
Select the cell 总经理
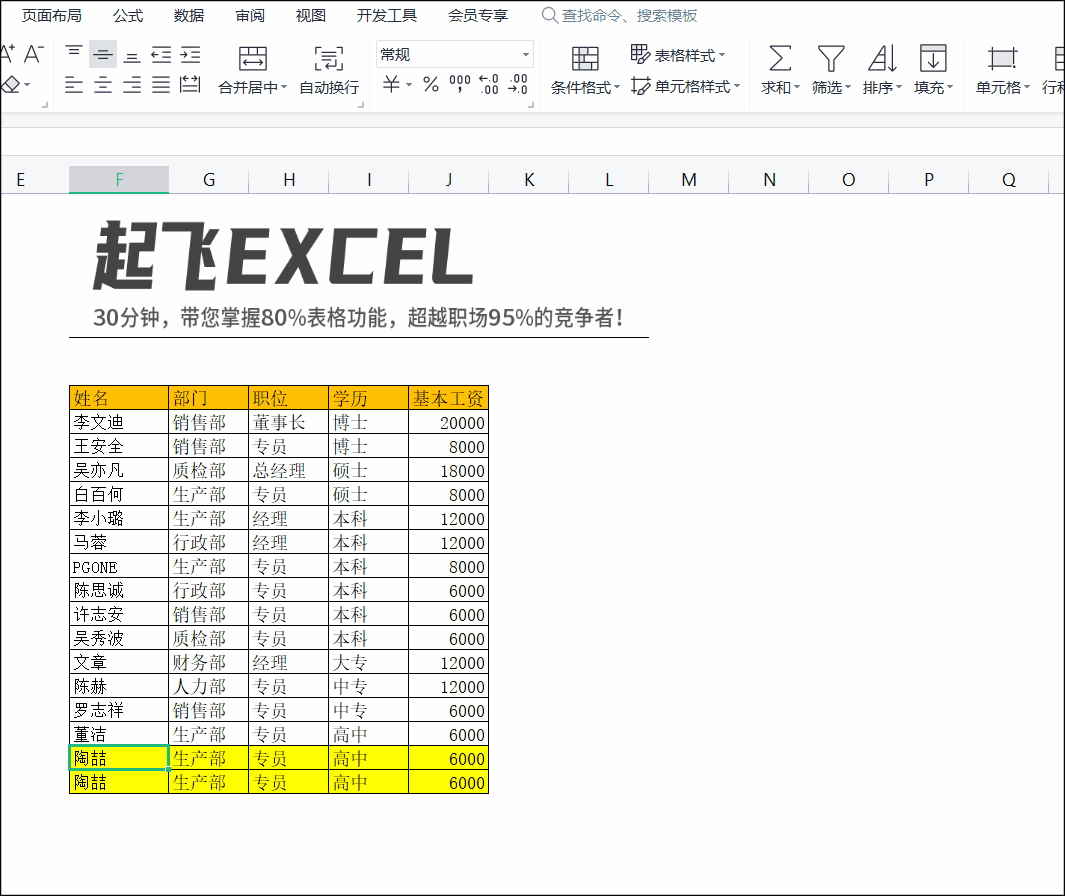289,470
